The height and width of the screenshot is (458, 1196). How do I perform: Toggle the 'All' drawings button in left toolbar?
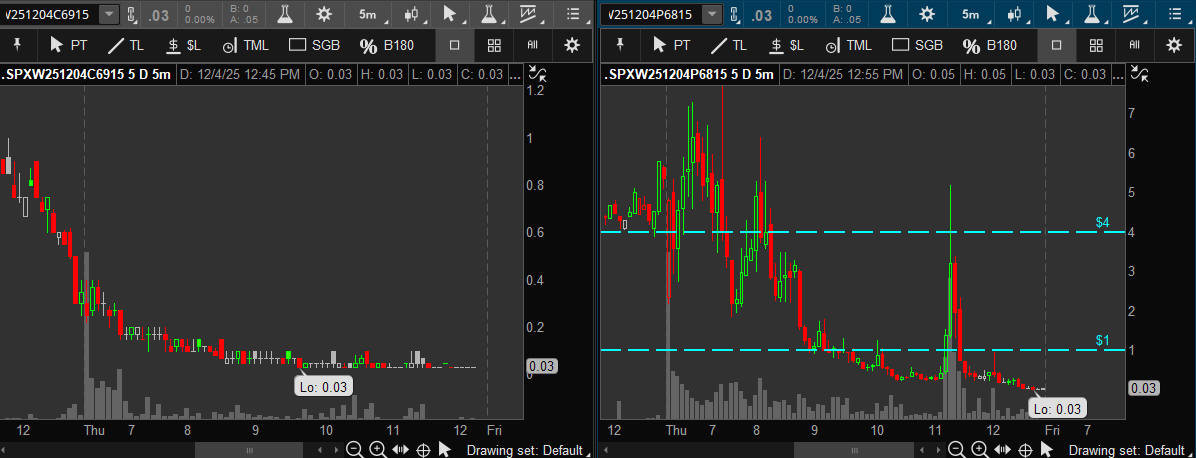(x=532, y=45)
